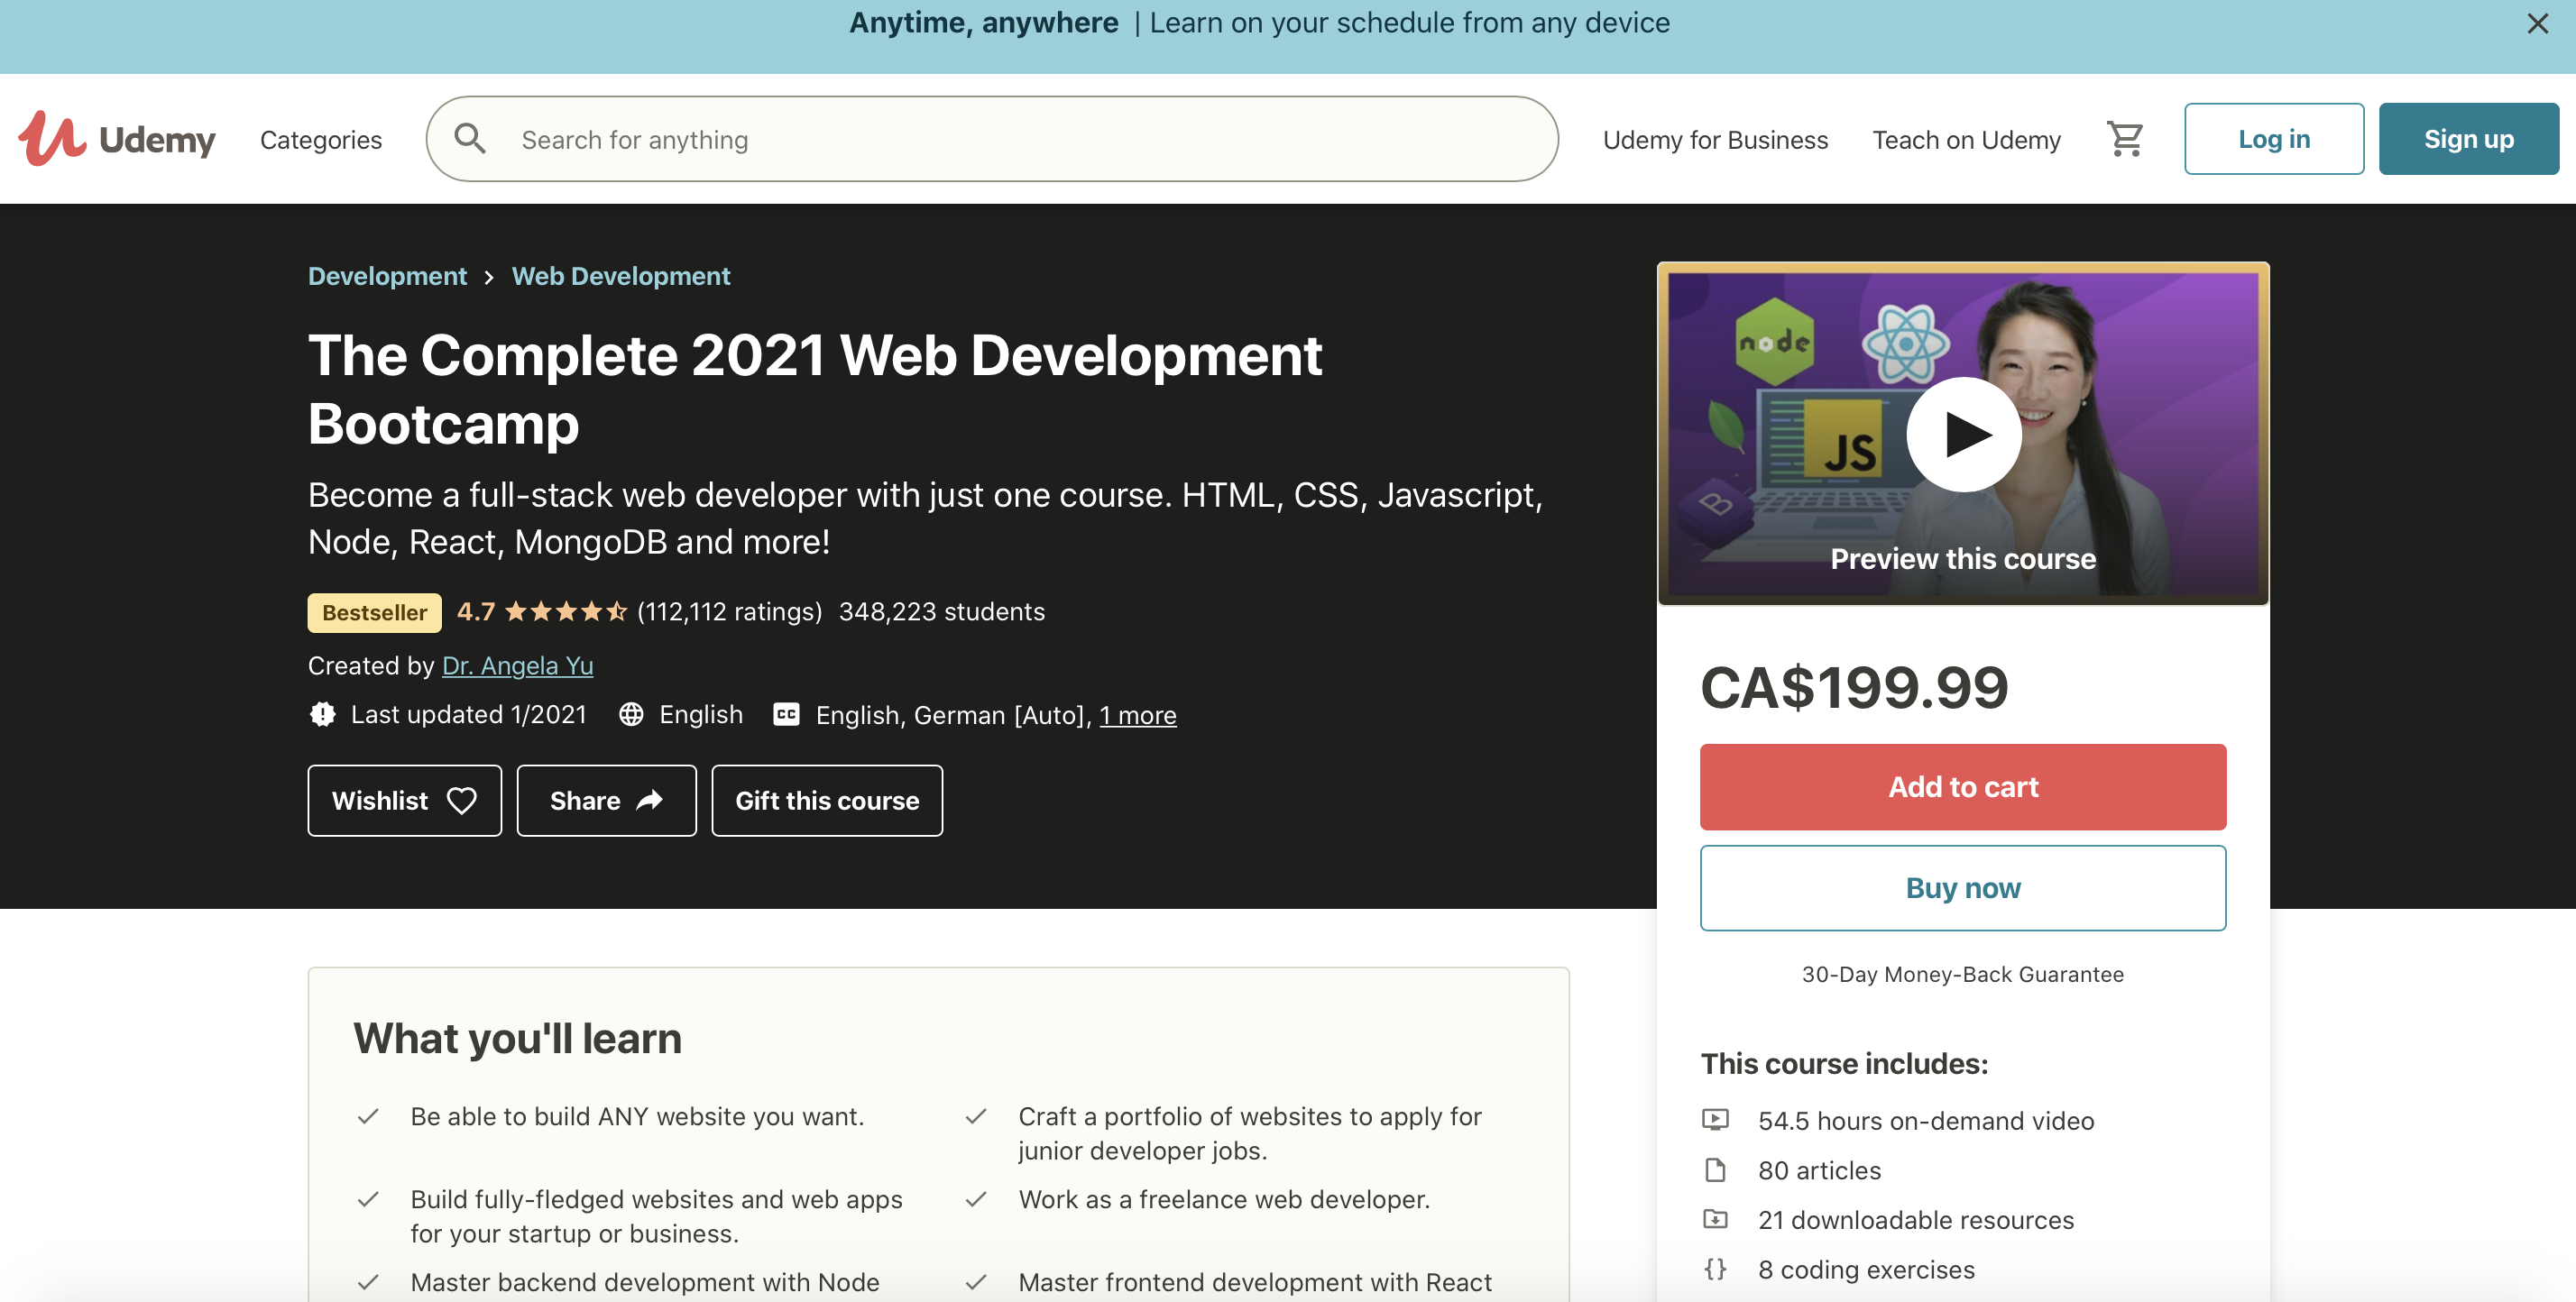Open the Categories menu
The width and height of the screenshot is (2576, 1302).
point(321,139)
